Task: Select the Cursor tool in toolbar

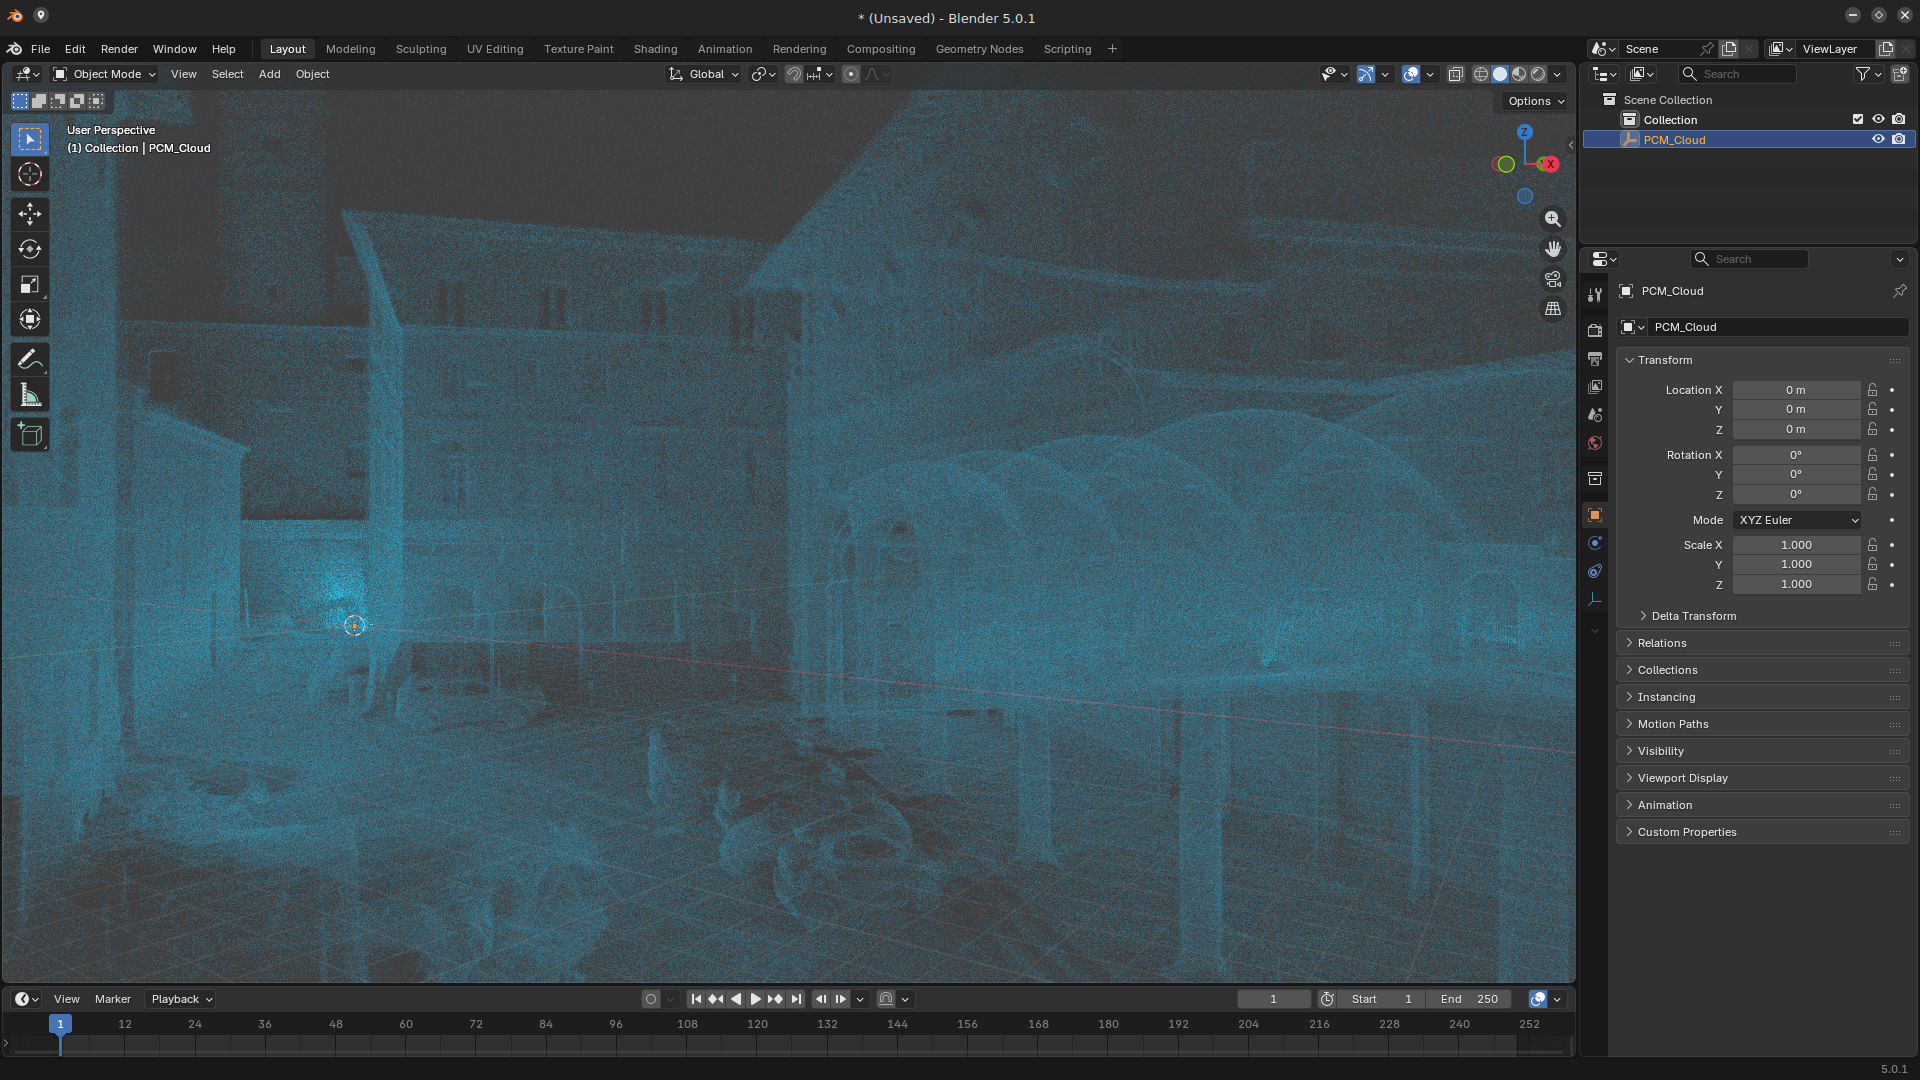Action: (30, 174)
